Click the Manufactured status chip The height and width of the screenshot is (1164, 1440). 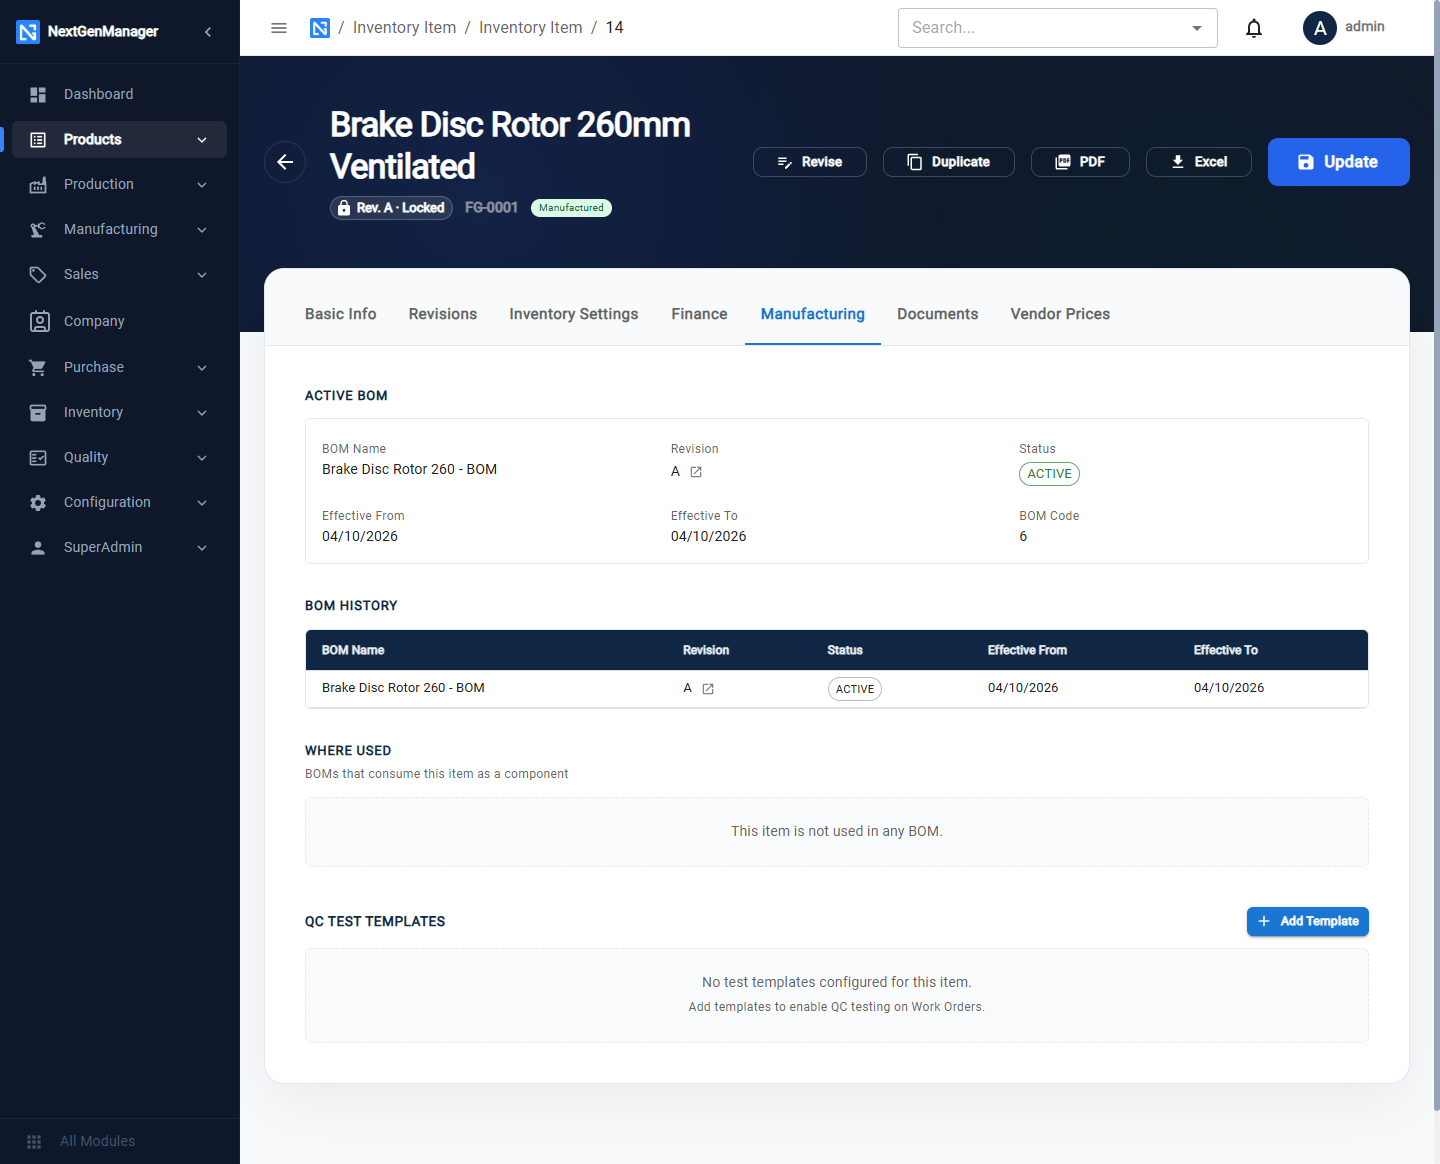coord(571,208)
